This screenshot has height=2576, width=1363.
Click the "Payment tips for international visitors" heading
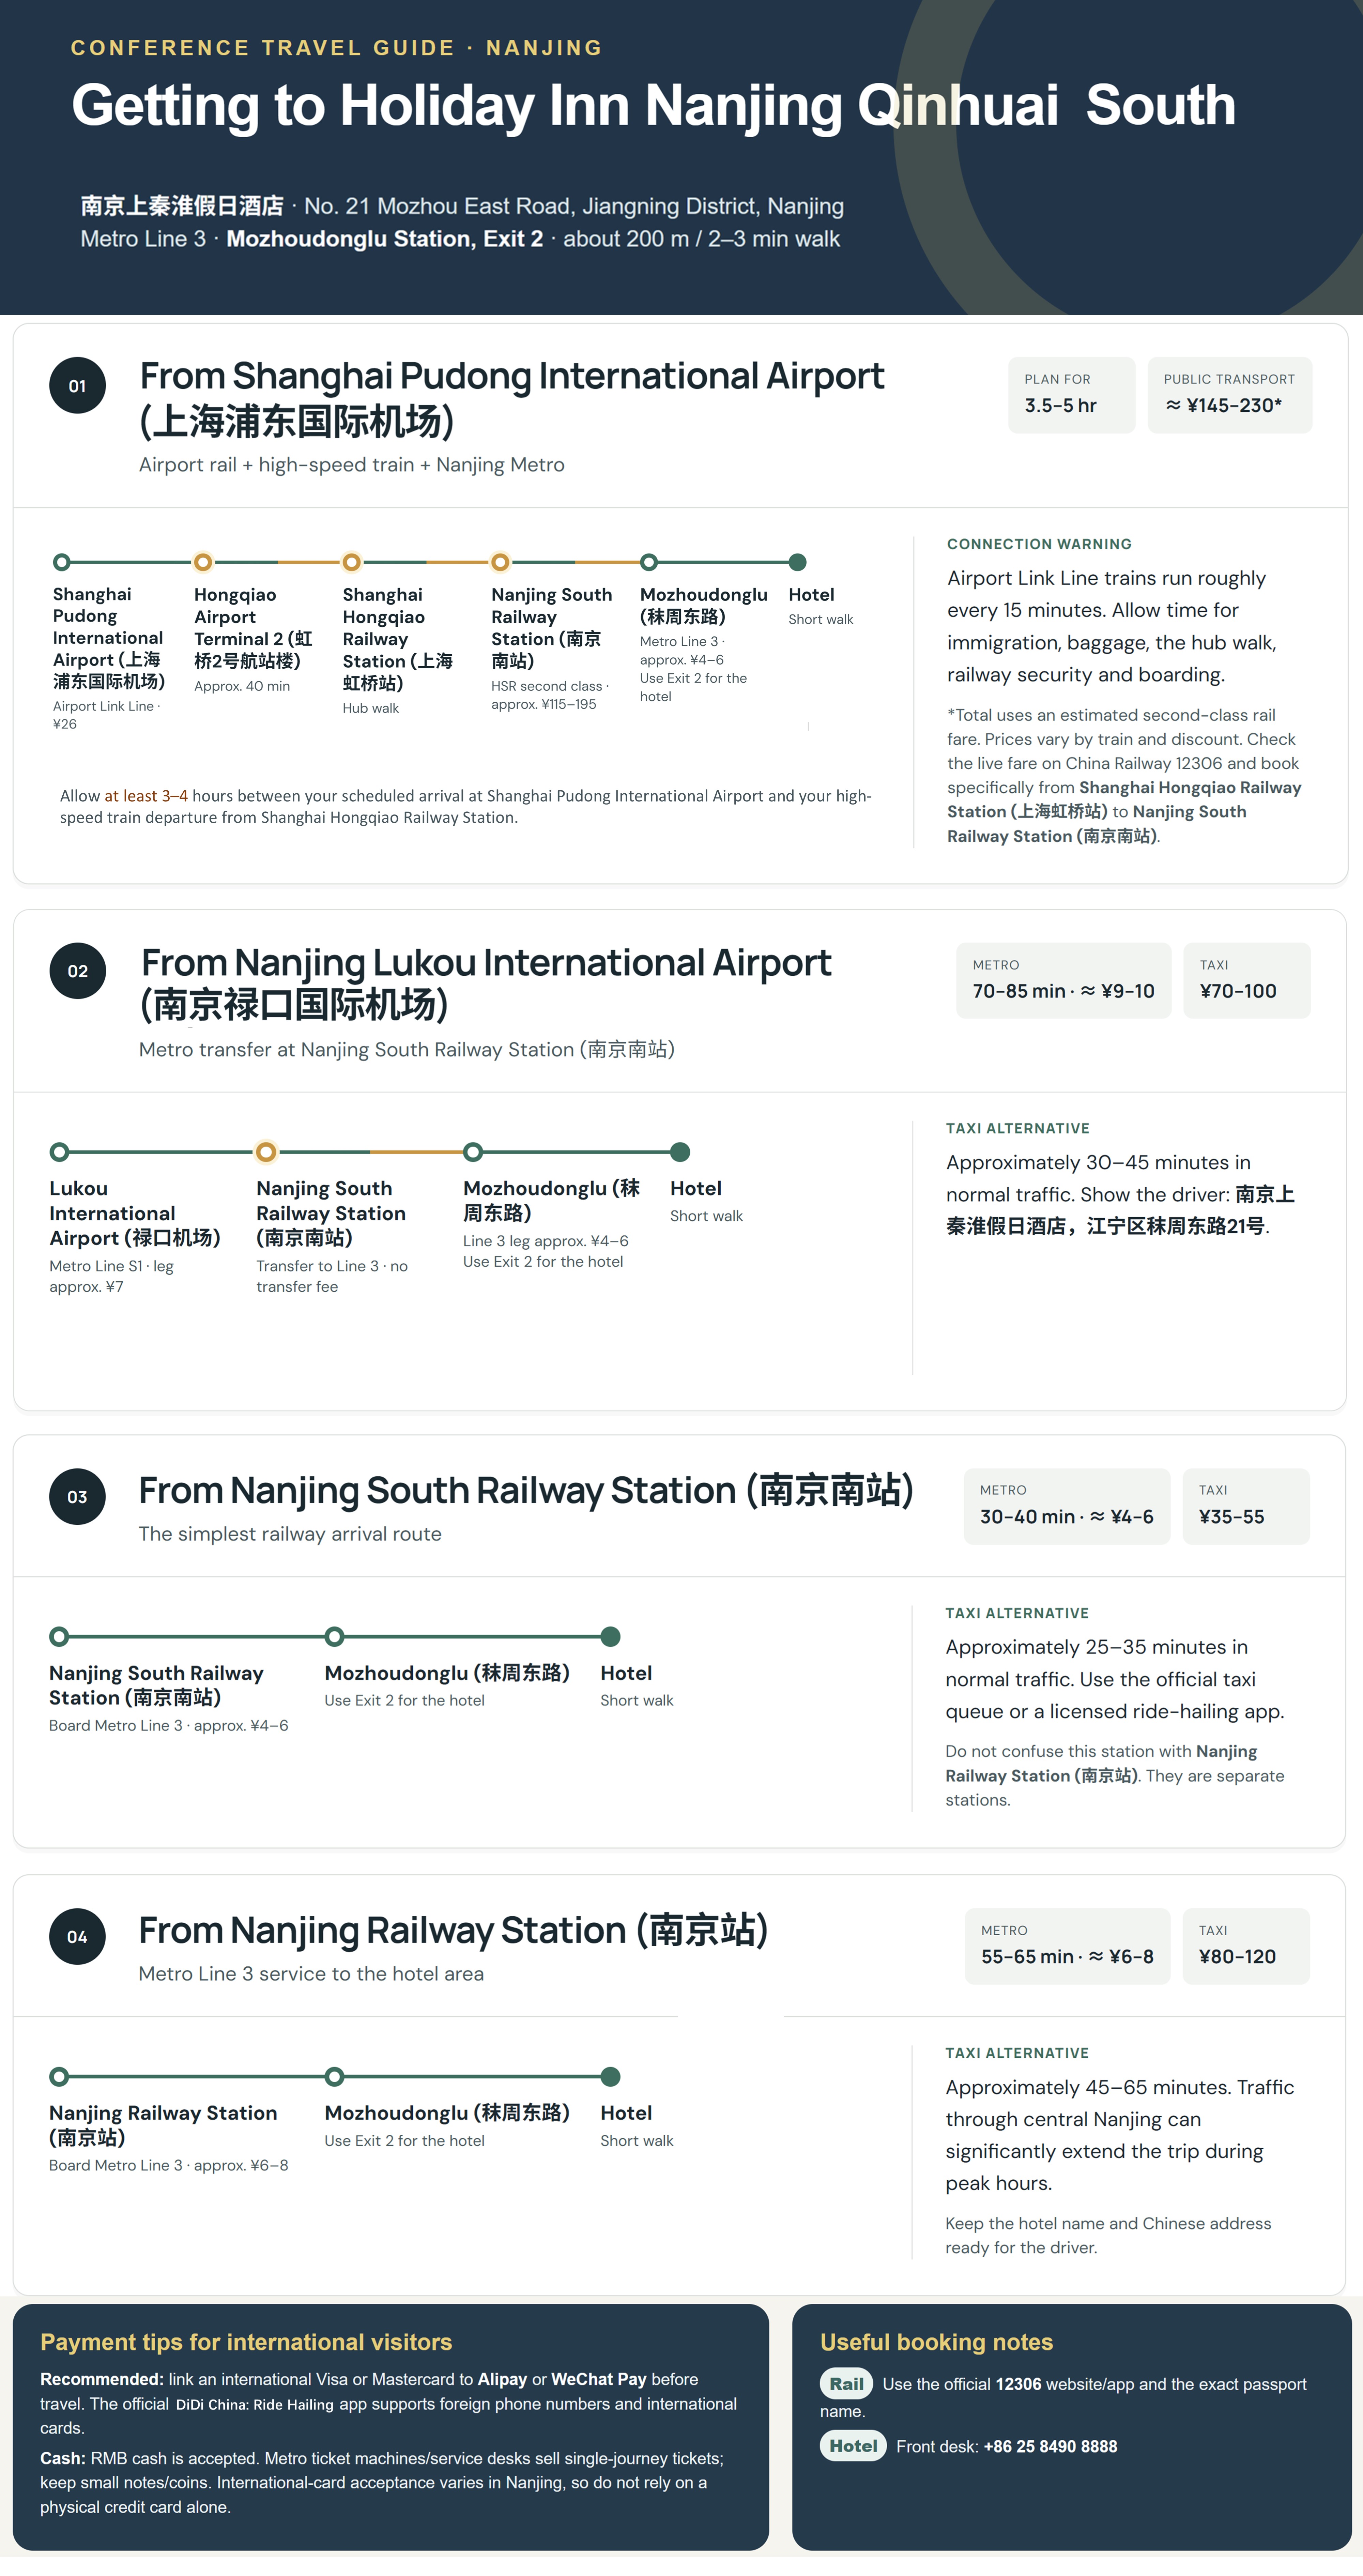click(246, 2342)
